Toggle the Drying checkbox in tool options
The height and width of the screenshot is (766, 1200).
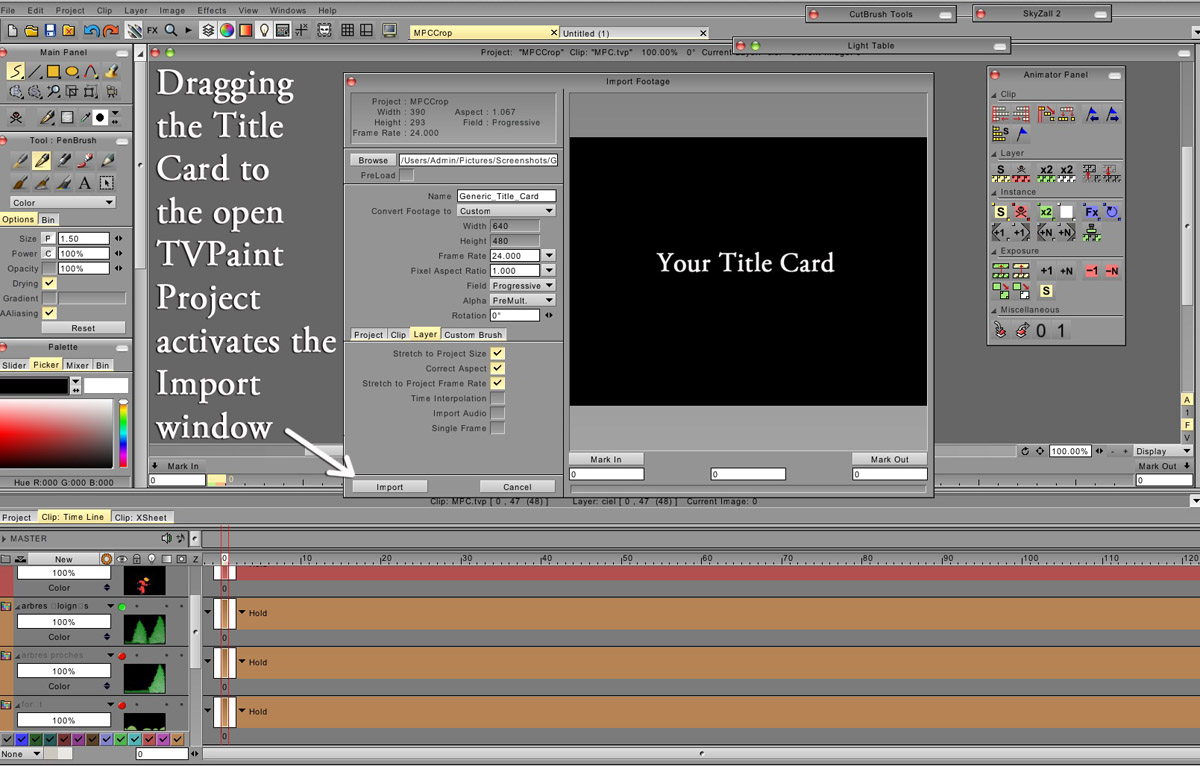pos(49,284)
